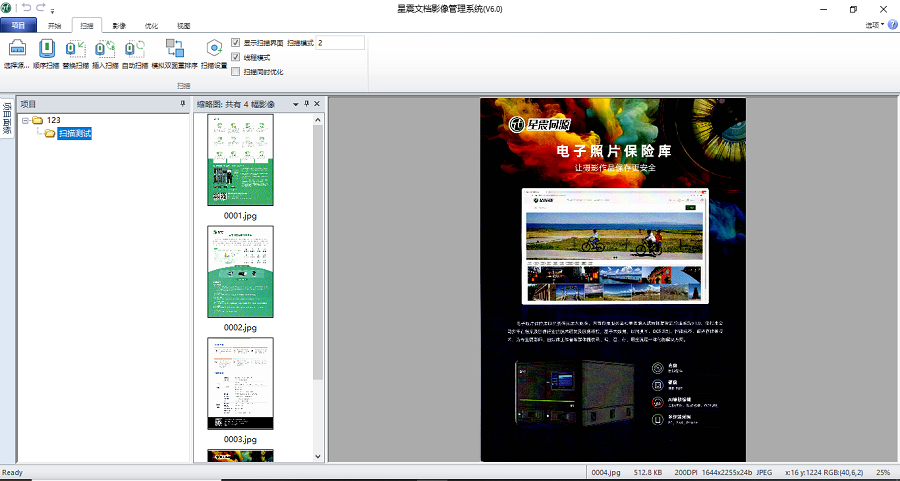Screen dimensions: 900x481
Task: Switch to the 视图 tab
Action: [184, 26]
